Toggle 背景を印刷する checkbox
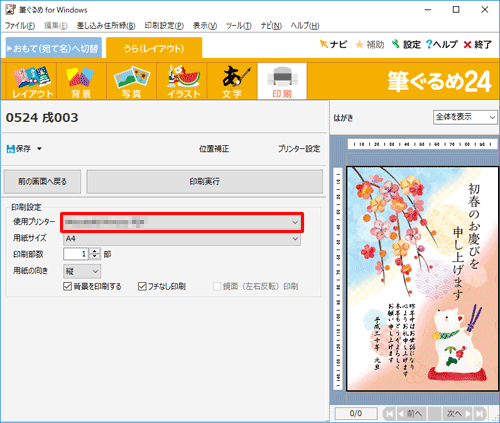Viewport: 500px width, 423px height. 67,286
